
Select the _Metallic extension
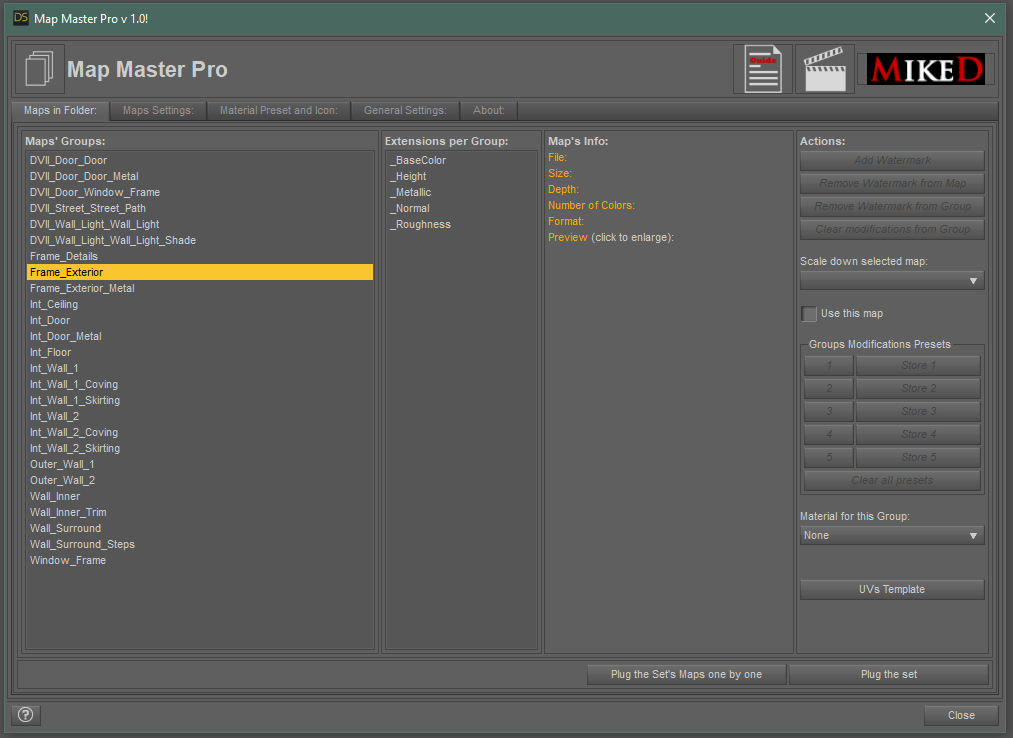coord(461,193)
